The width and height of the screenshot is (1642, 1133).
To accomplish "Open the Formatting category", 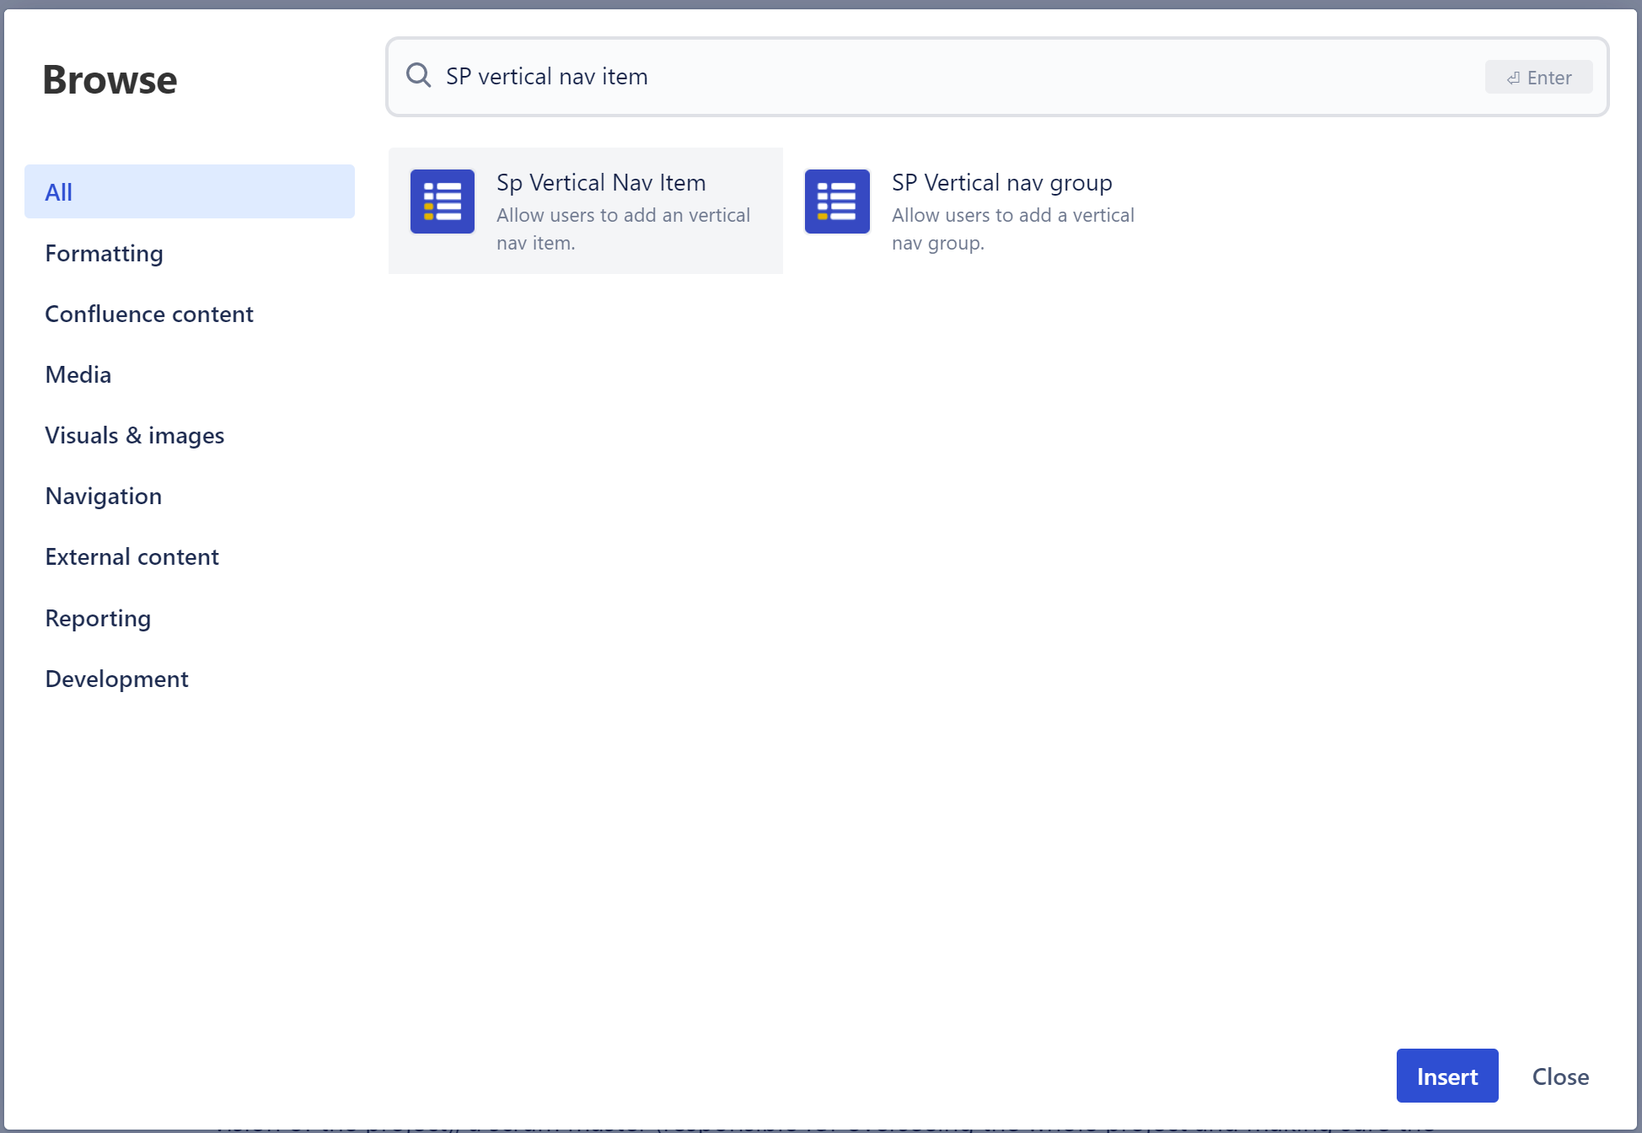I will tap(104, 253).
